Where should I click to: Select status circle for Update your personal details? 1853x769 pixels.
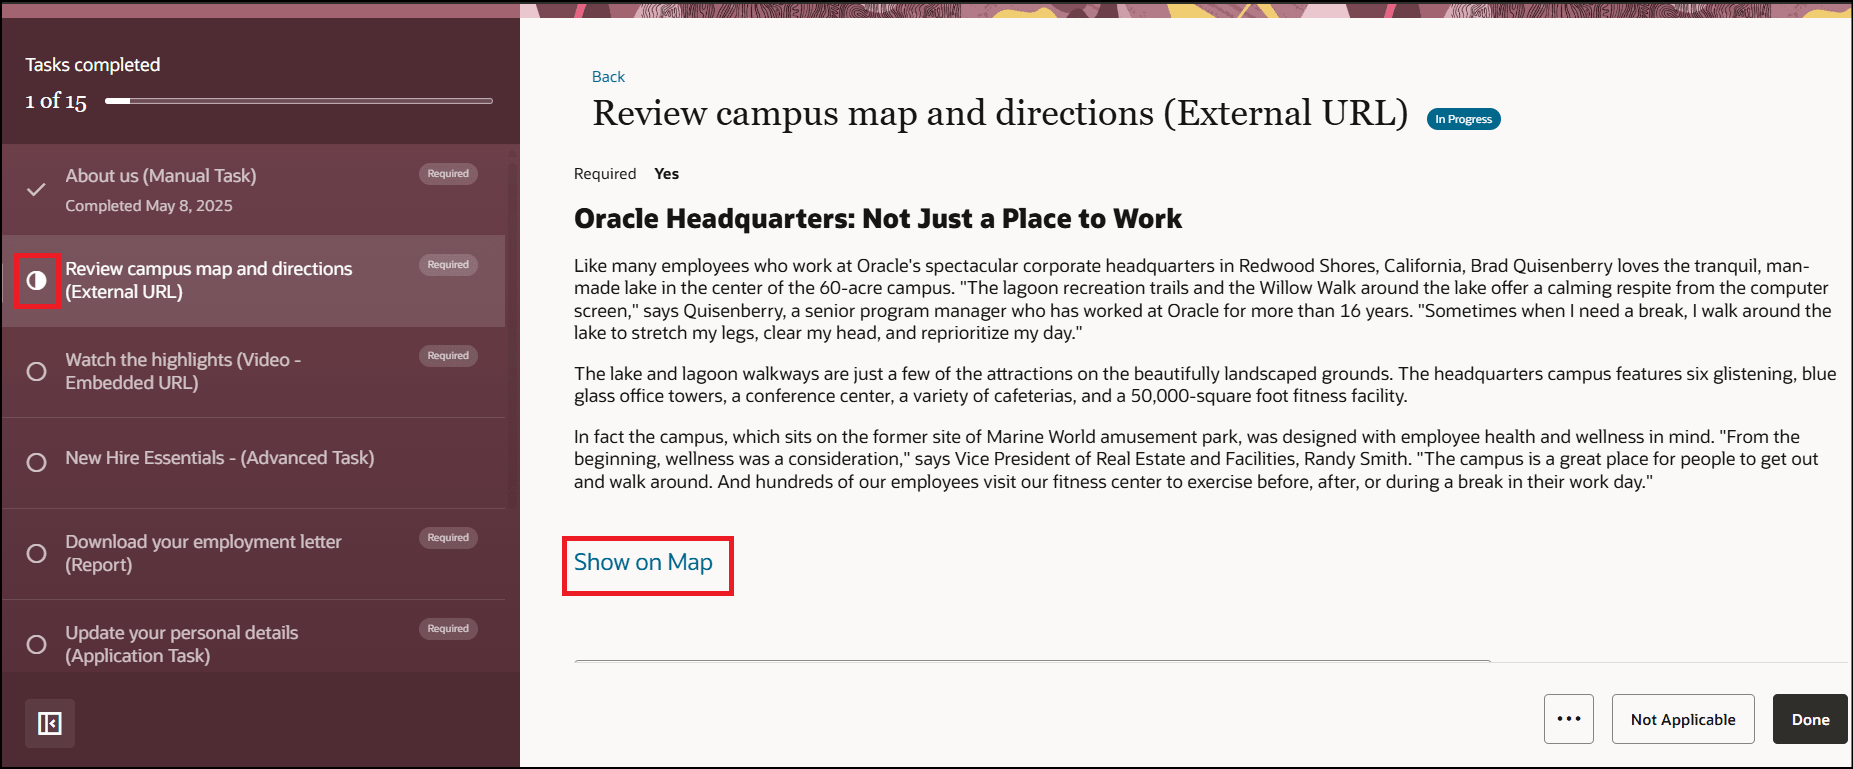click(36, 644)
